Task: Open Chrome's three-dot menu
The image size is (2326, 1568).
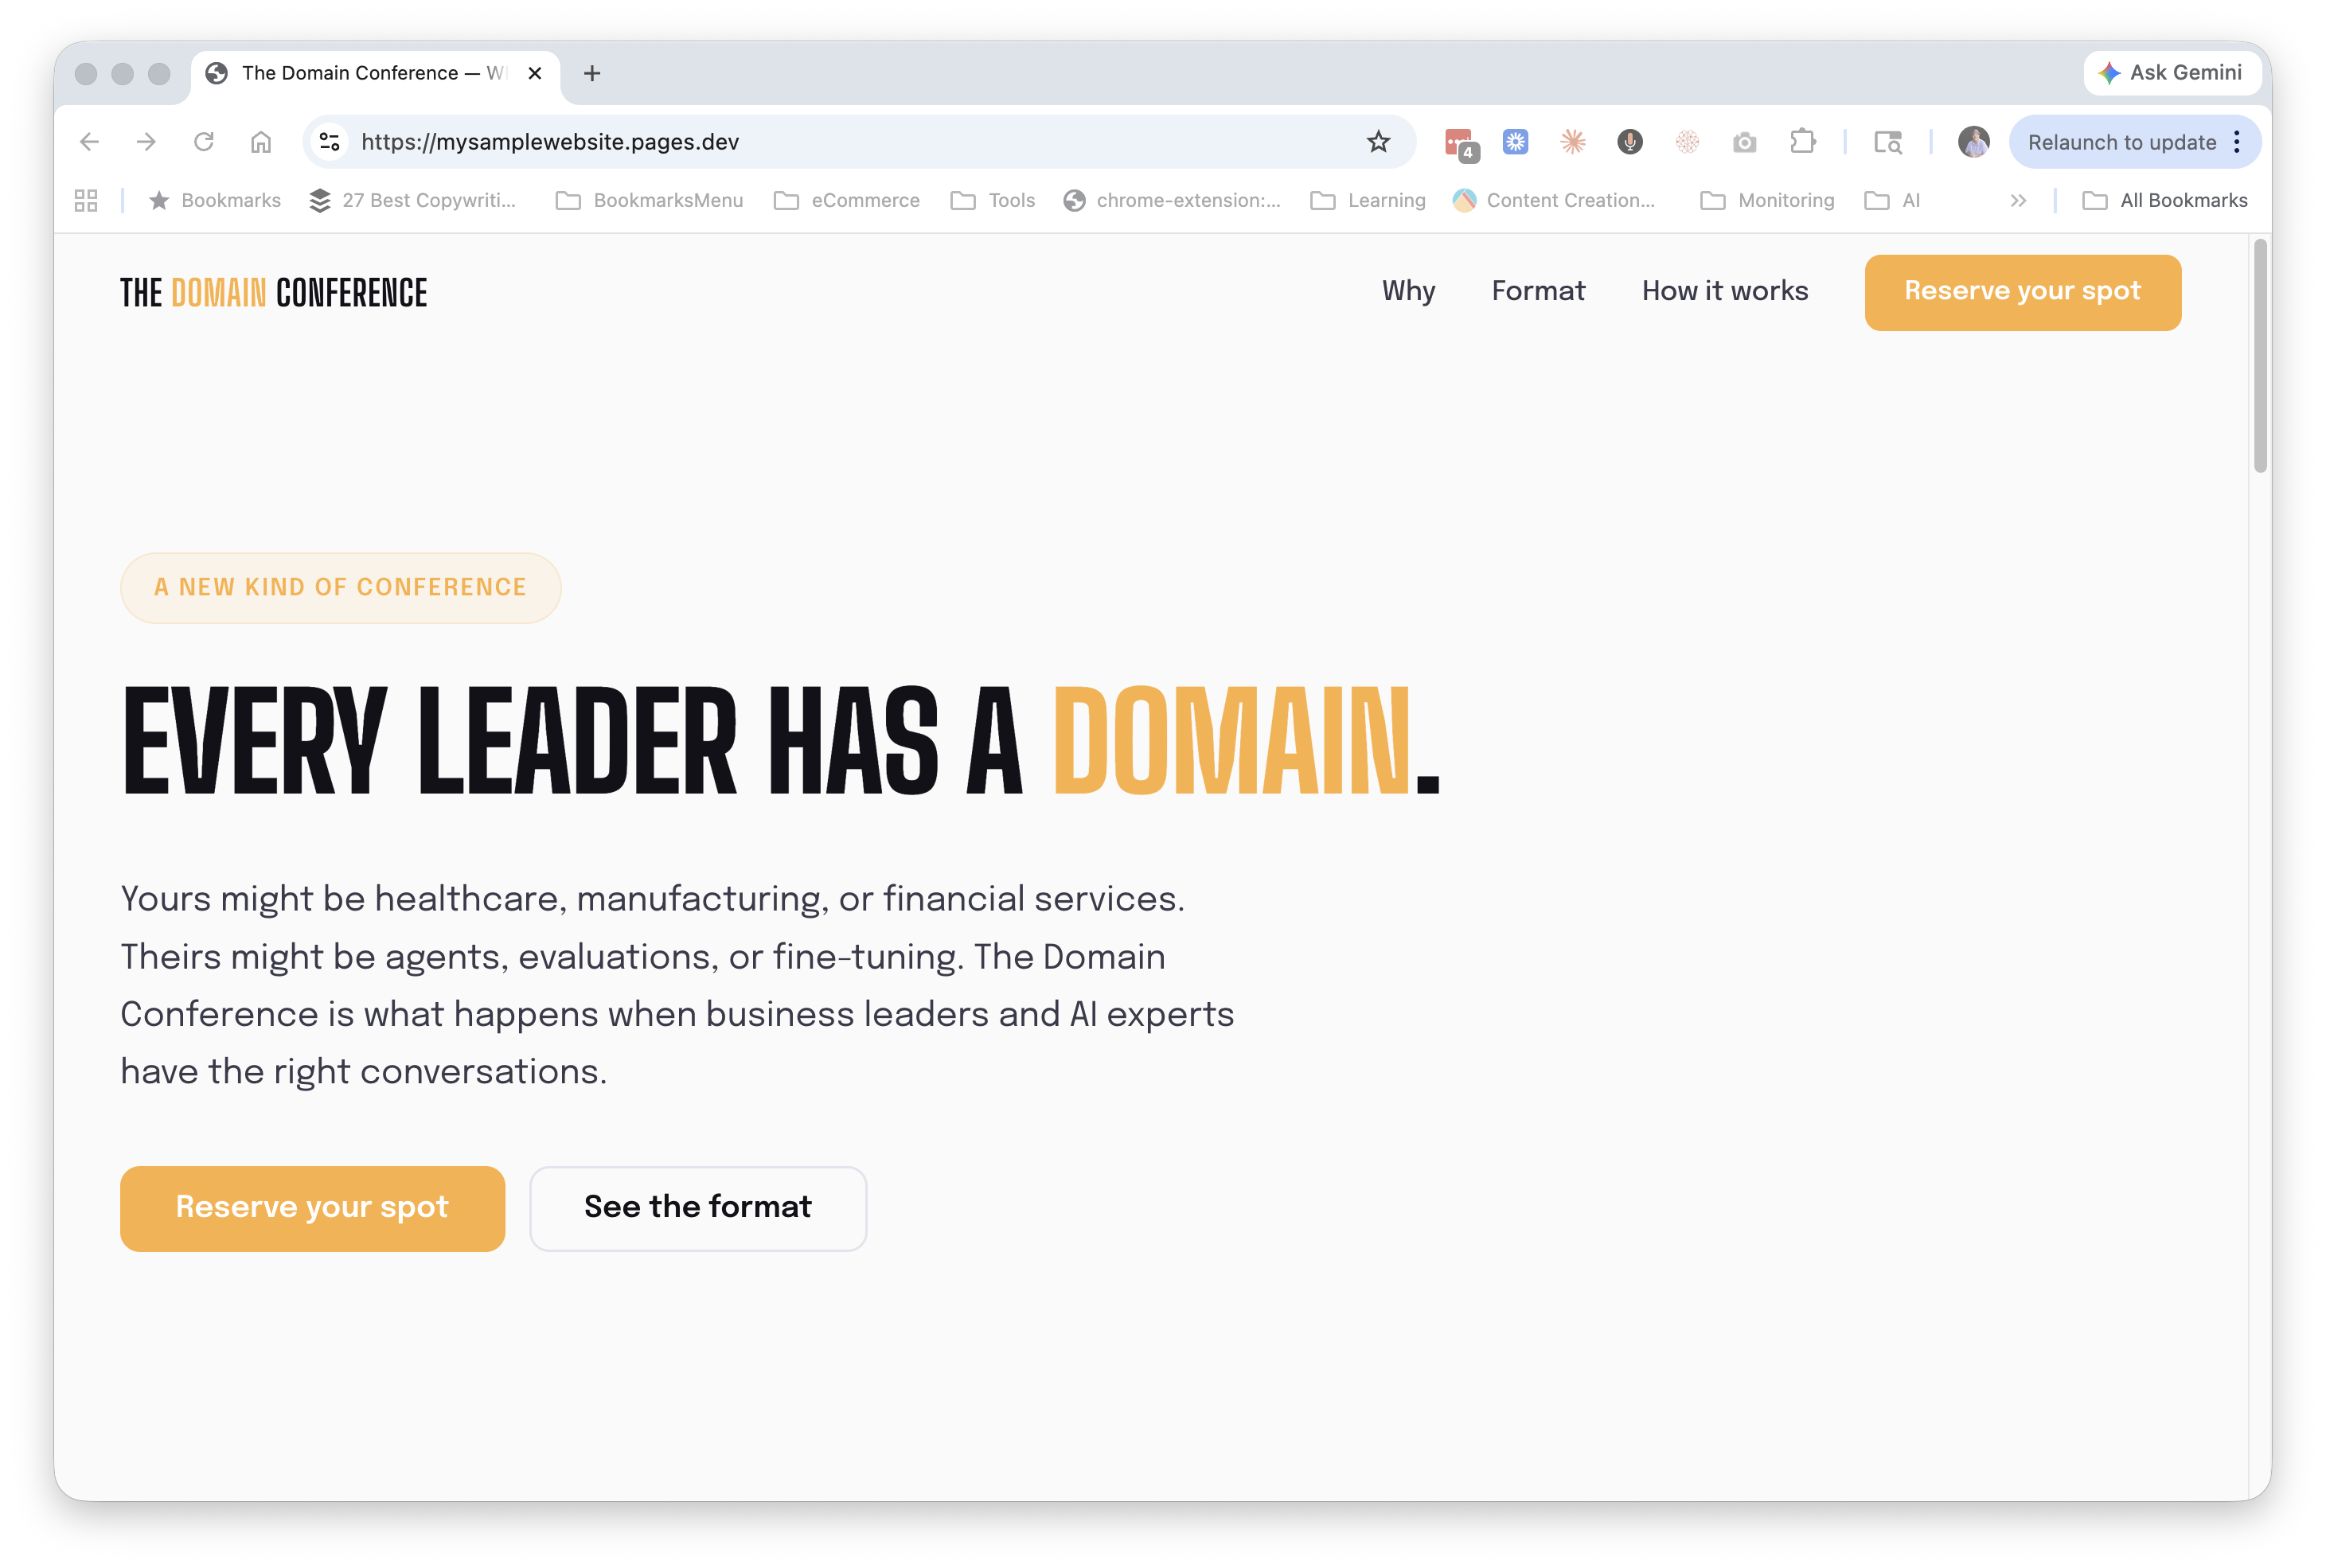Action: (x=2237, y=142)
